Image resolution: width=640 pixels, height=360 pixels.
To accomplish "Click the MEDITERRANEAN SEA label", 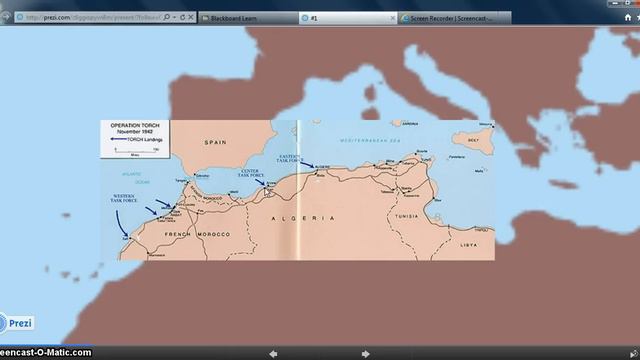I will click(x=370, y=140).
